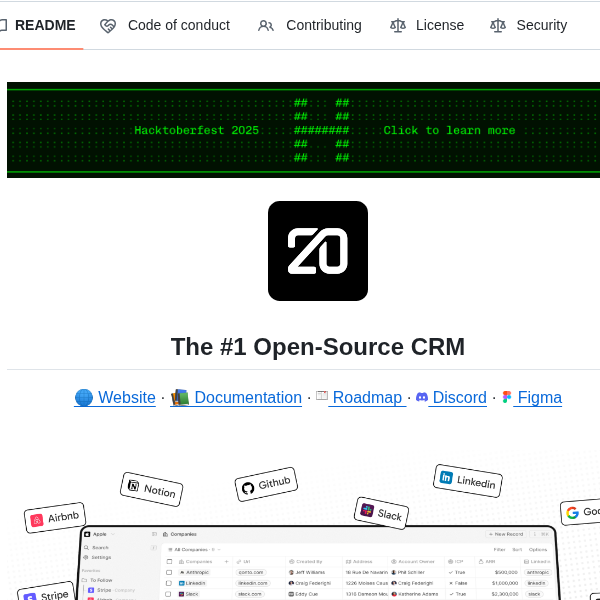600x600 pixels.
Task: Open the Documentation link
Action: tap(247, 397)
